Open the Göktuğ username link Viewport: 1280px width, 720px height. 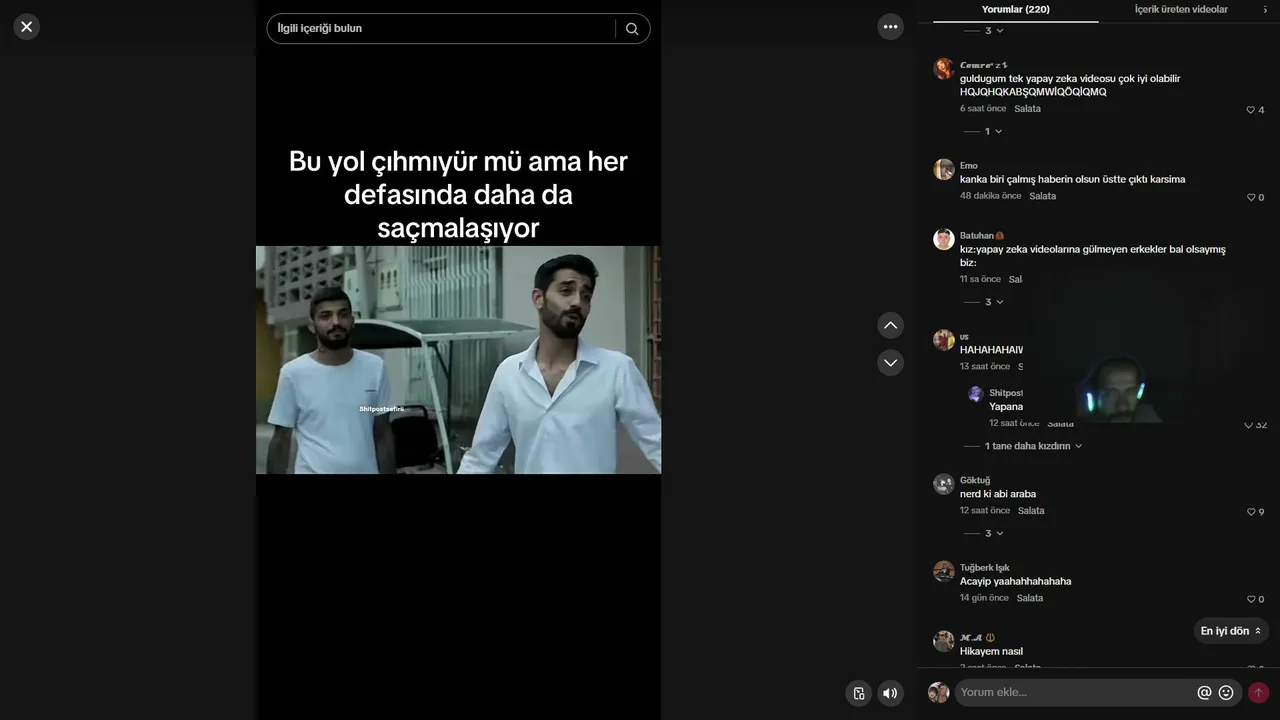[975, 480]
